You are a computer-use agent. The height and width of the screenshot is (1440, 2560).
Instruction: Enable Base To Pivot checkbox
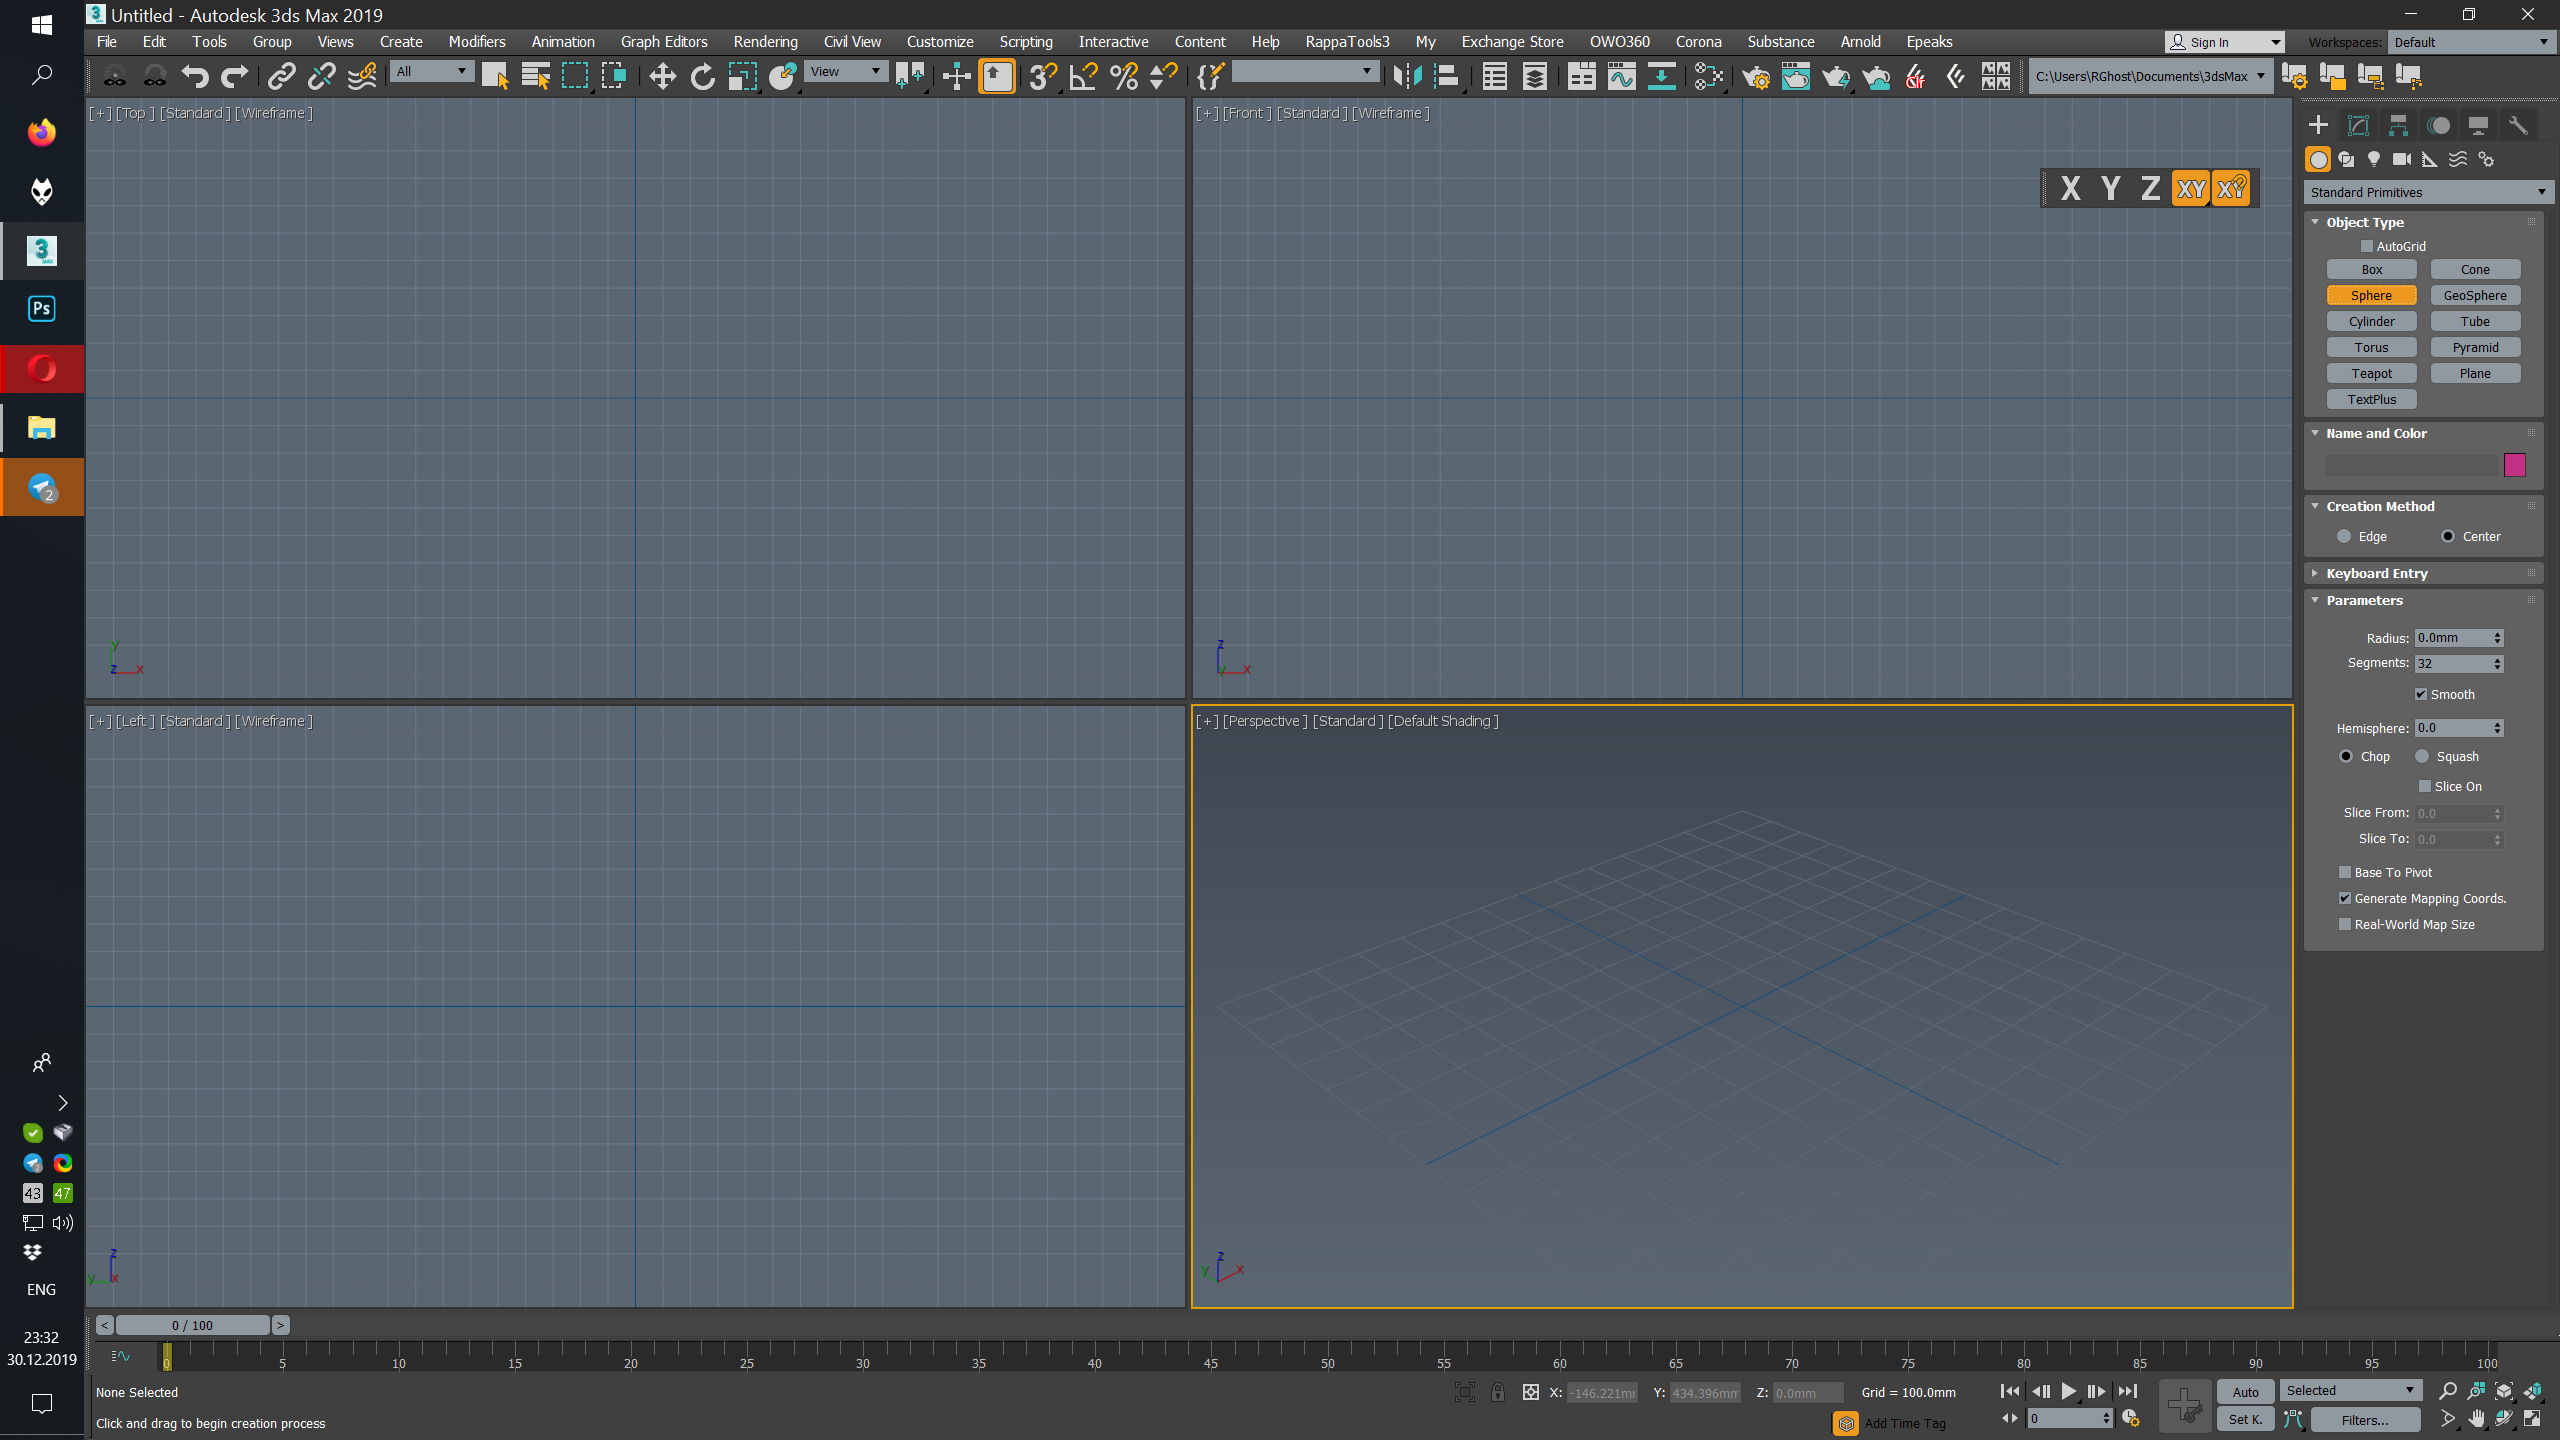click(x=2344, y=872)
